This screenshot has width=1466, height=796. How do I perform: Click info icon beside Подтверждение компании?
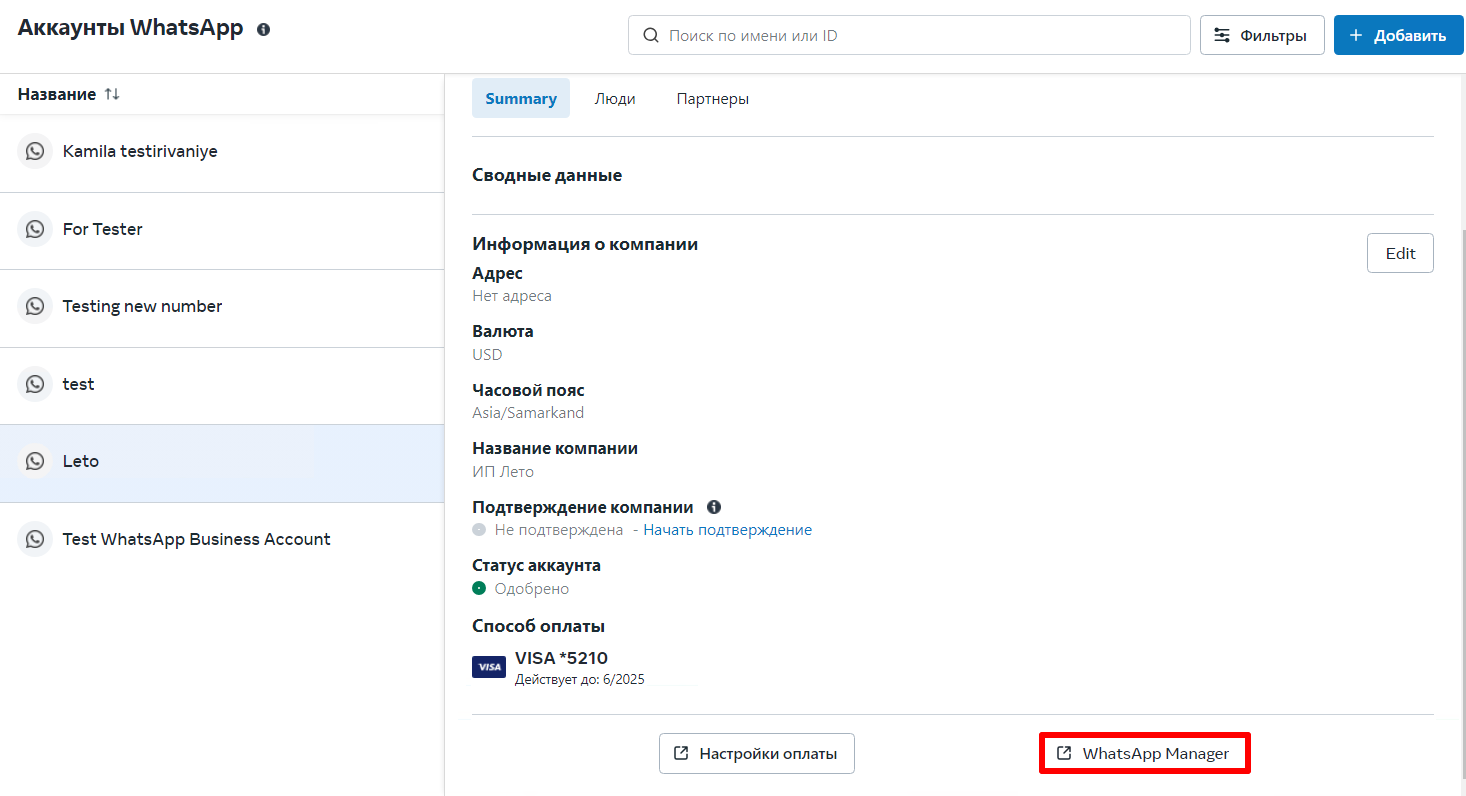click(x=714, y=507)
